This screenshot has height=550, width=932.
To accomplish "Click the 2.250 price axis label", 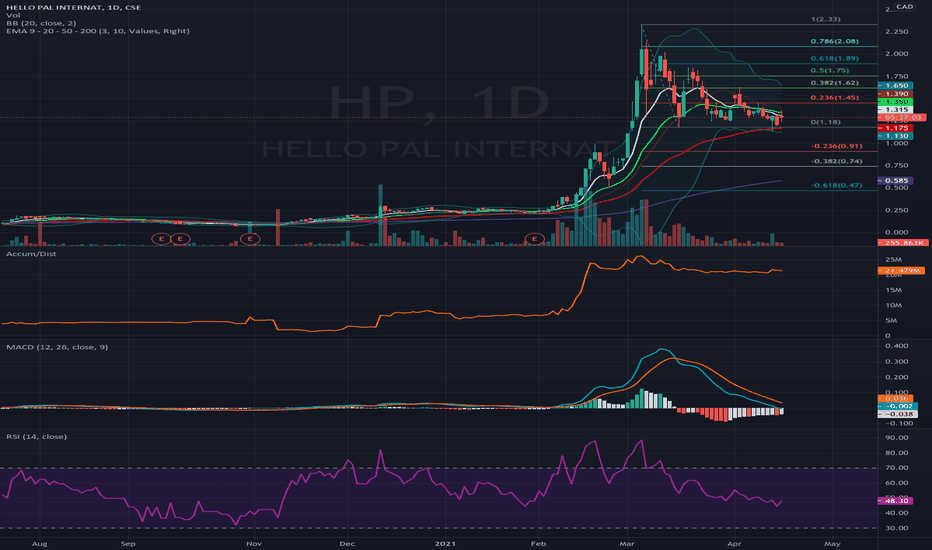I will 896,32.
